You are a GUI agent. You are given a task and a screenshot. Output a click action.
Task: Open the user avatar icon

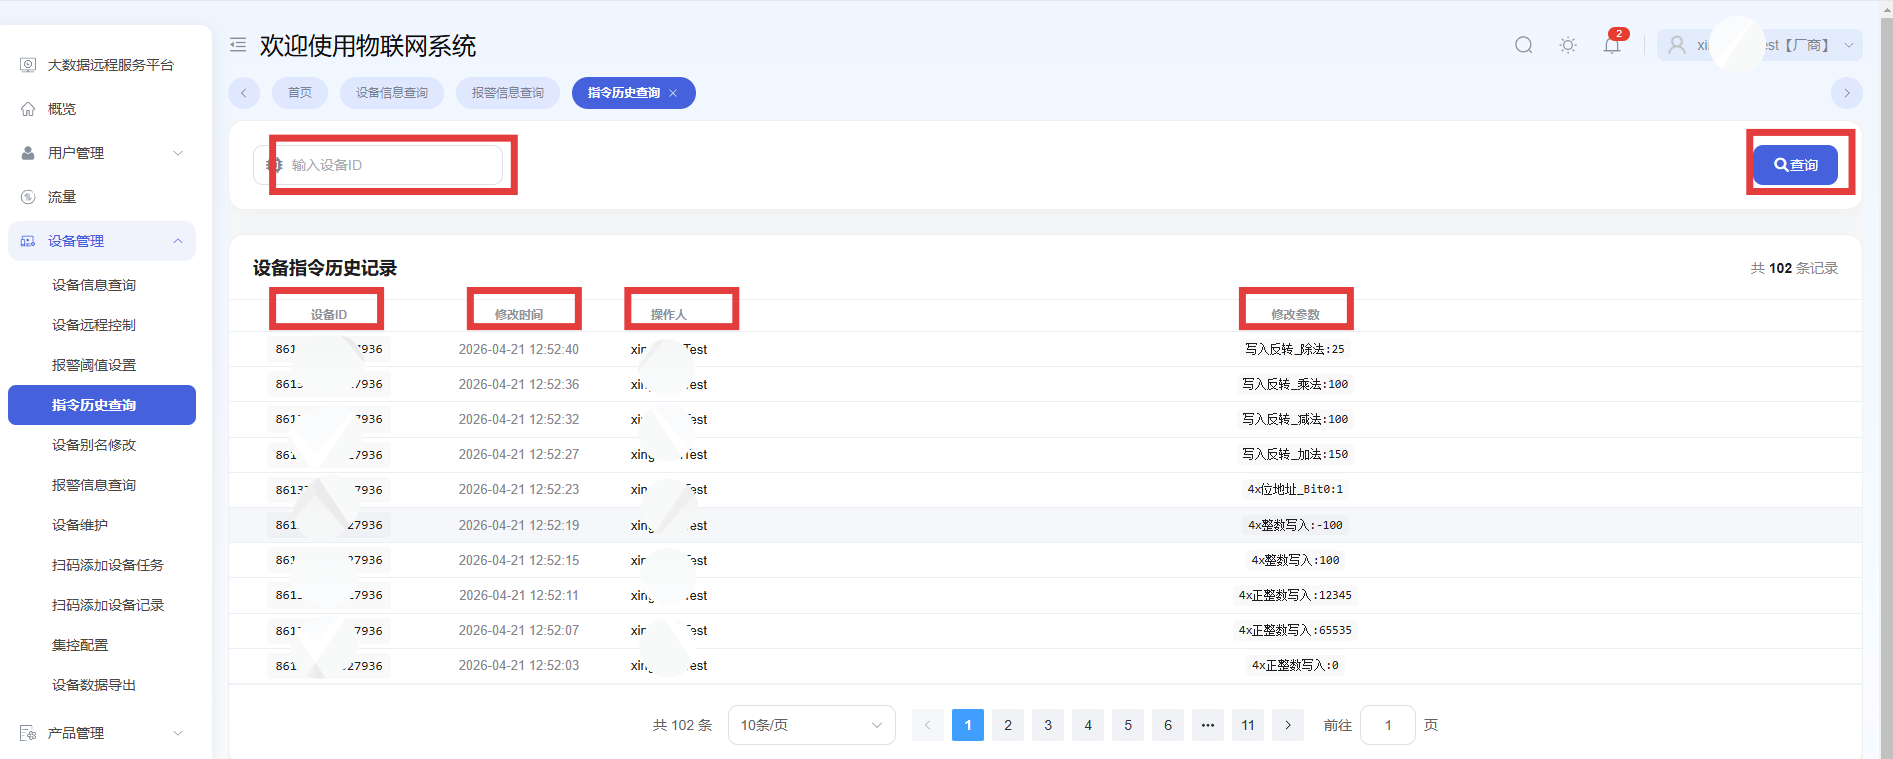click(x=1677, y=45)
